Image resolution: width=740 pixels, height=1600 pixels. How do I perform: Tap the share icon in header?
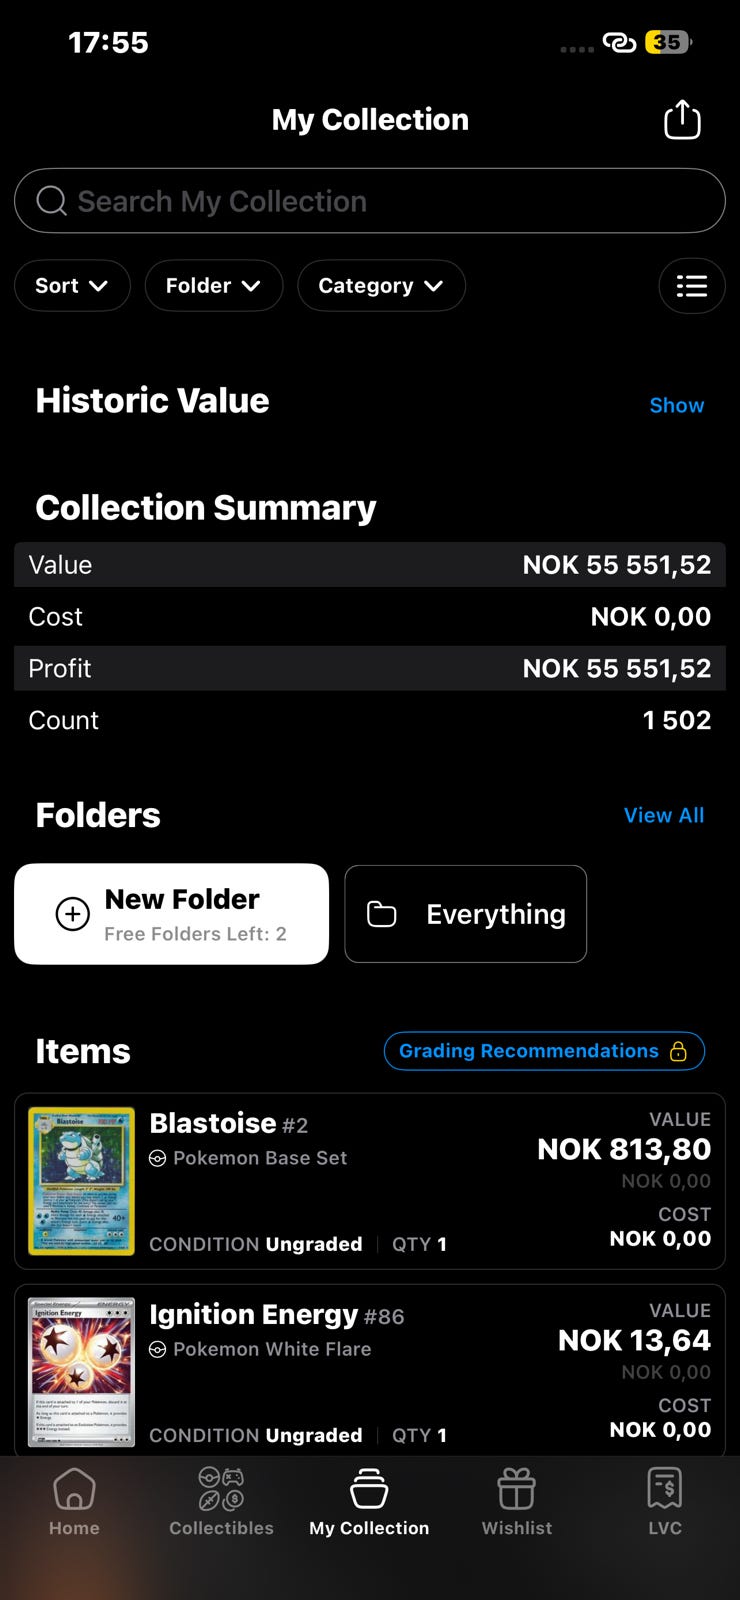pos(682,120)
